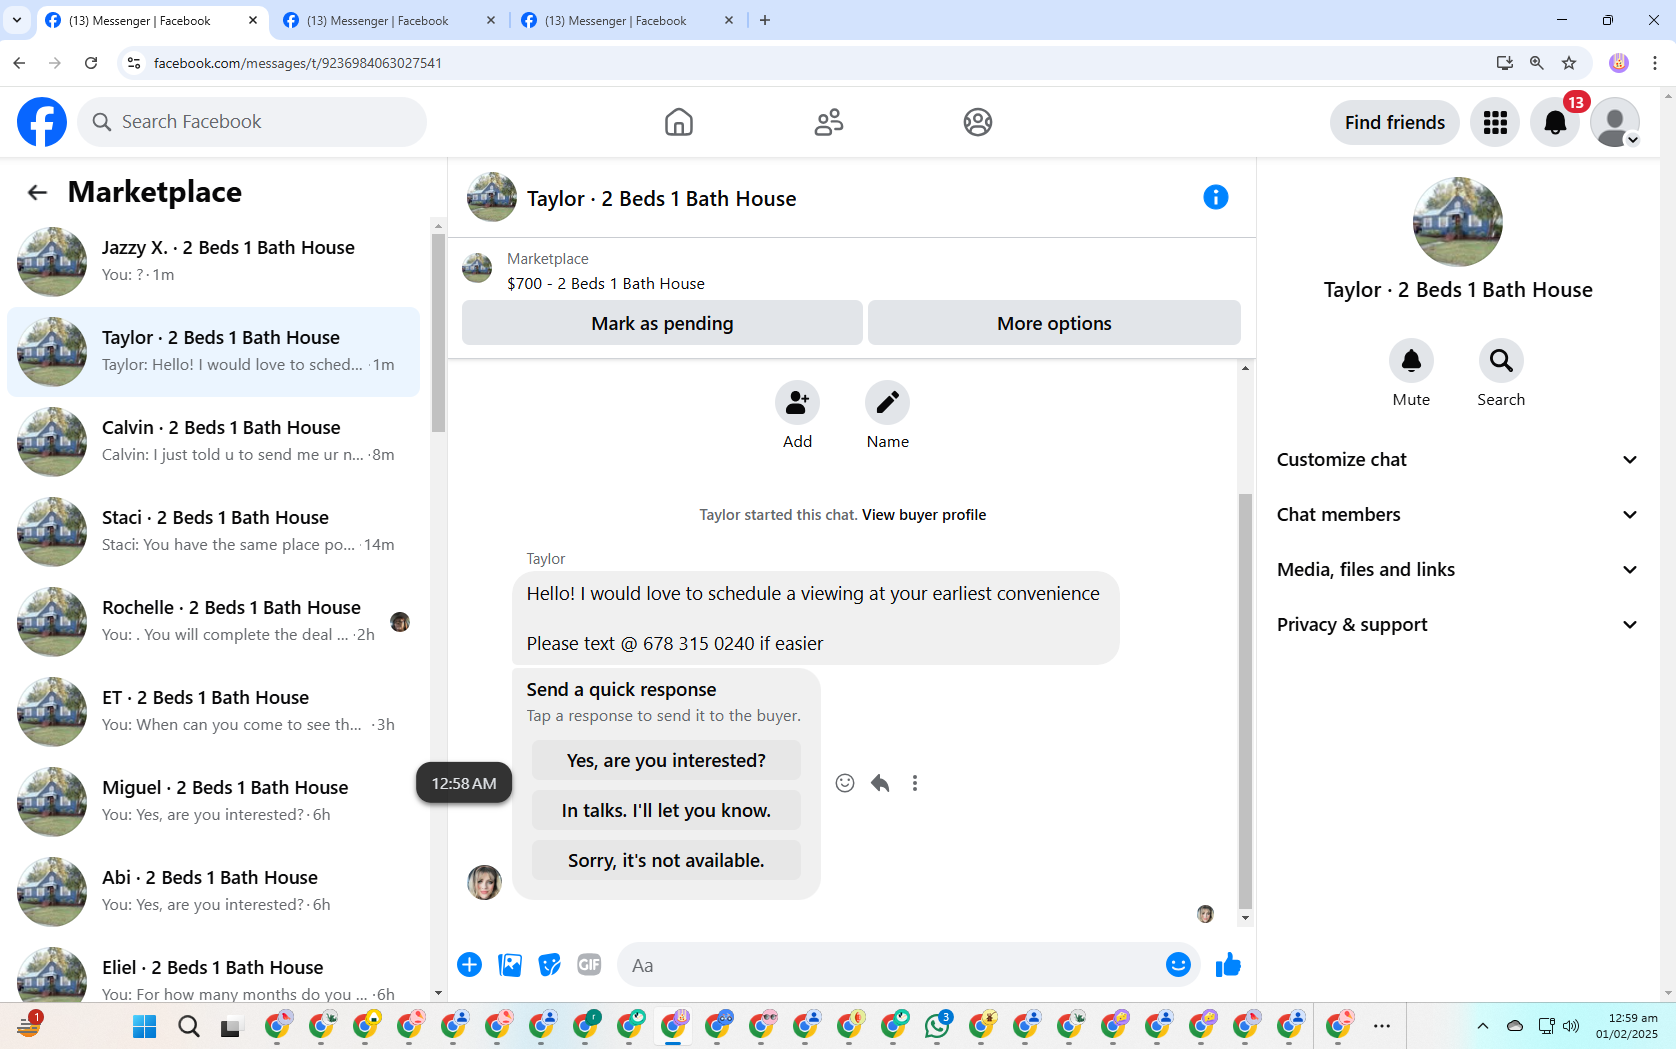The height and width of the screenshot is (1049, 1676).
Task: Send quick response 'Sorry, it's not available.'
Action: [666, 860]
